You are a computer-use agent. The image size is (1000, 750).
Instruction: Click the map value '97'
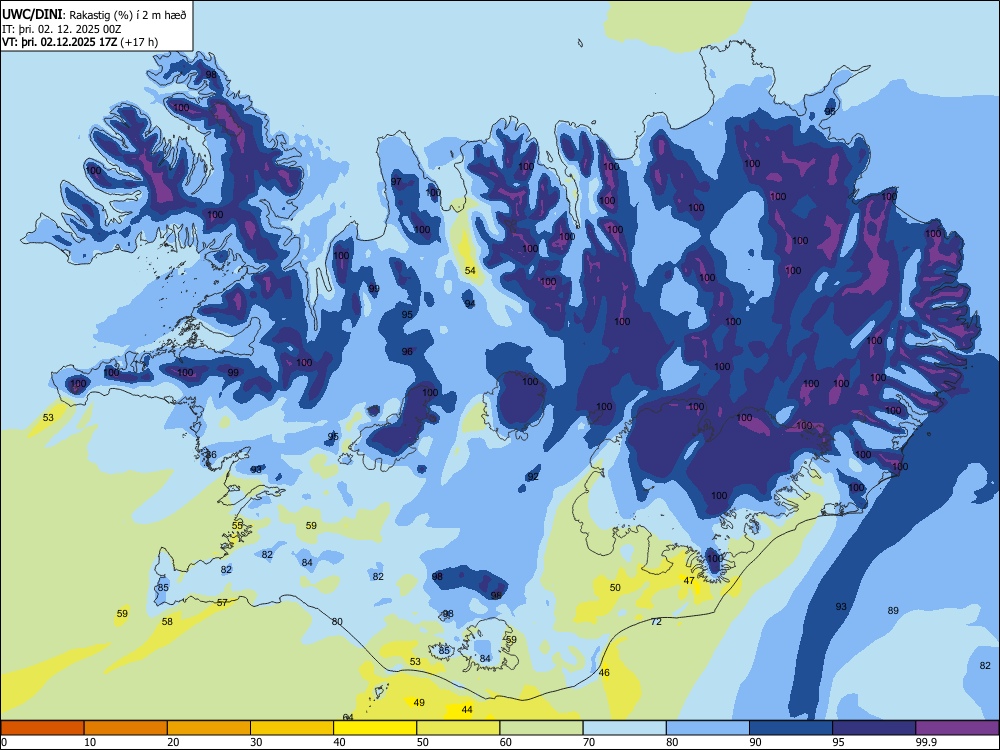(397, 182)
